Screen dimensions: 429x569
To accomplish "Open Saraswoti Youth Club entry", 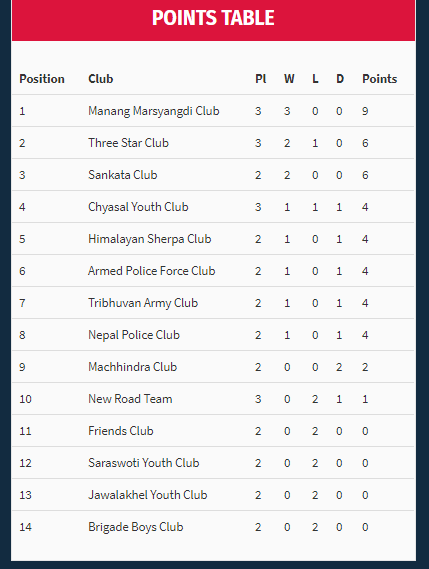I will 144,463.
